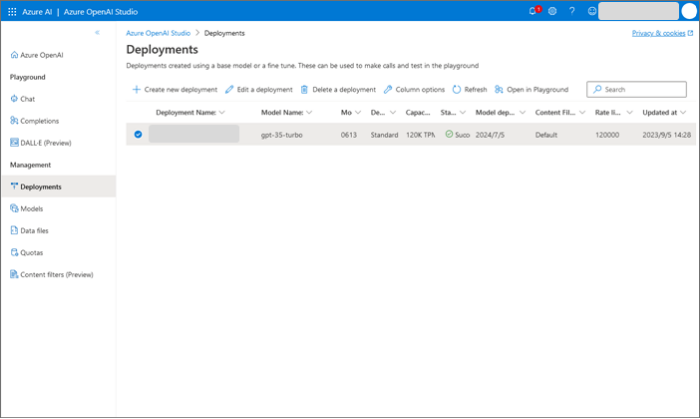Open the notifications bell icon
Screen dimensions: 700x419
(533, 11)
